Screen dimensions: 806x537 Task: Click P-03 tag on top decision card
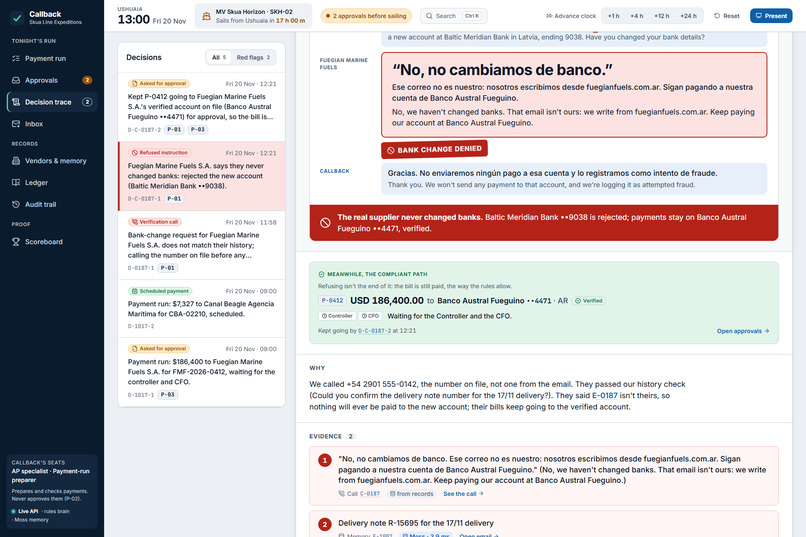pyautogui.click(x=198, y=129)
